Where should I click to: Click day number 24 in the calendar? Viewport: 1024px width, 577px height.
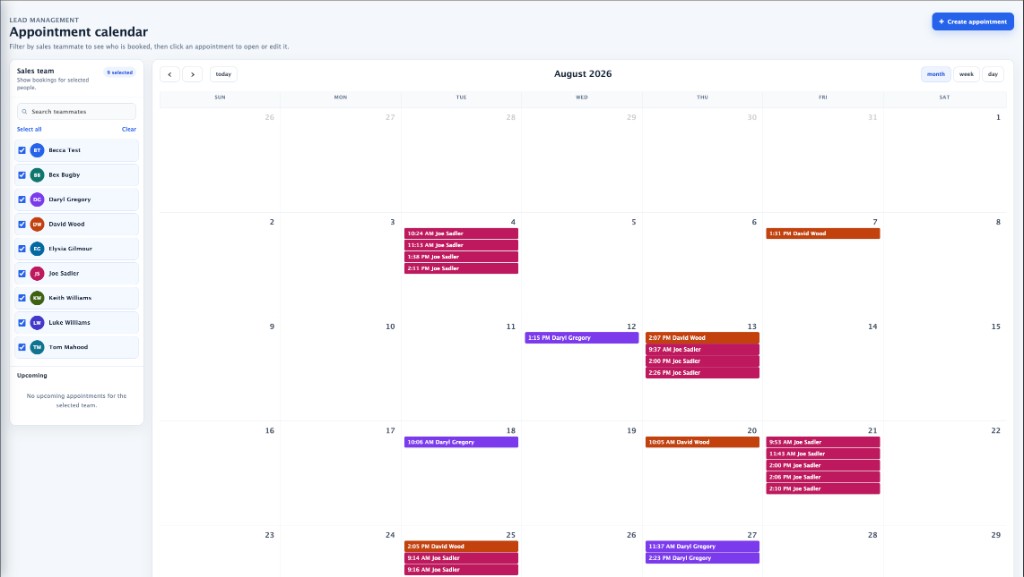tap(390, 535)
